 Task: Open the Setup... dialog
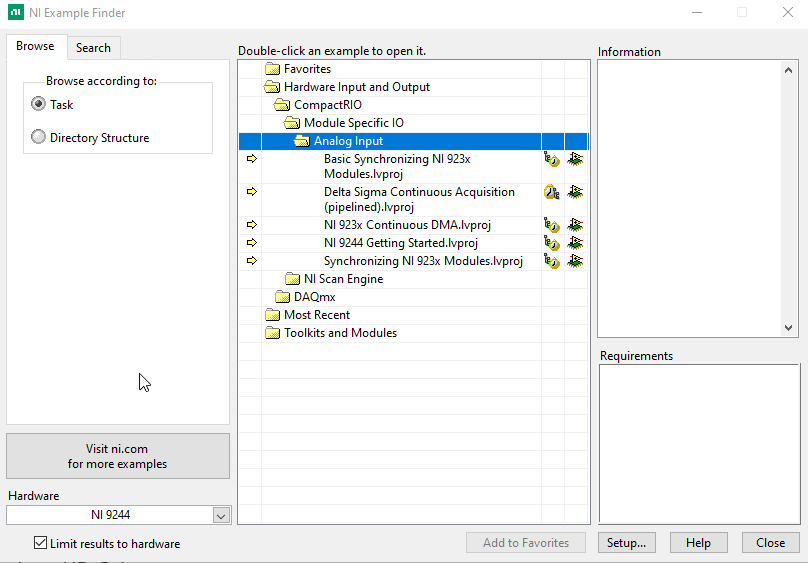627,543
